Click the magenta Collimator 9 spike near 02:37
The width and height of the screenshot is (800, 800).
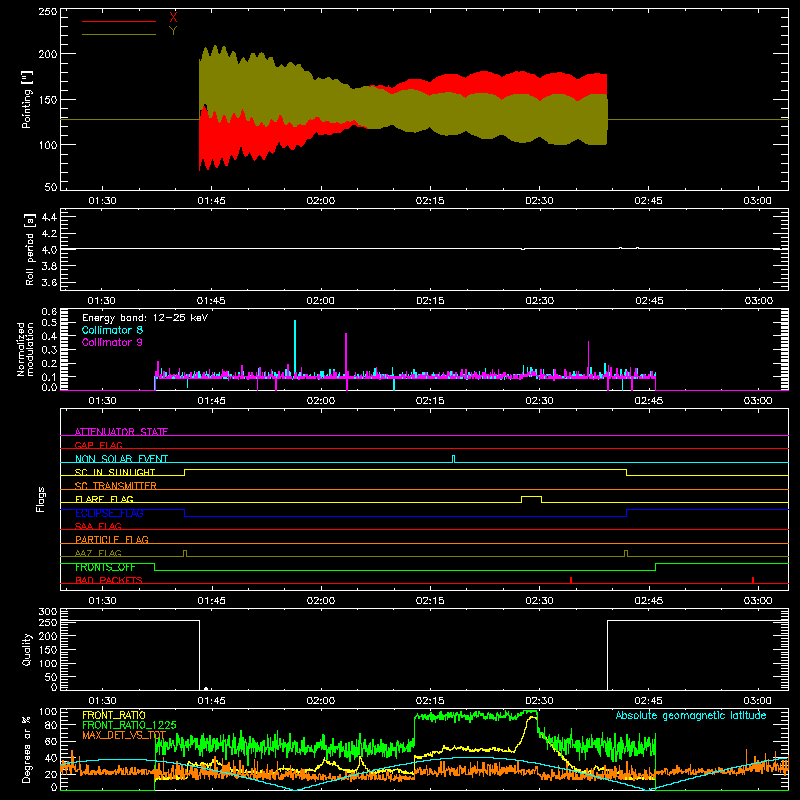[x=589, y=357]
